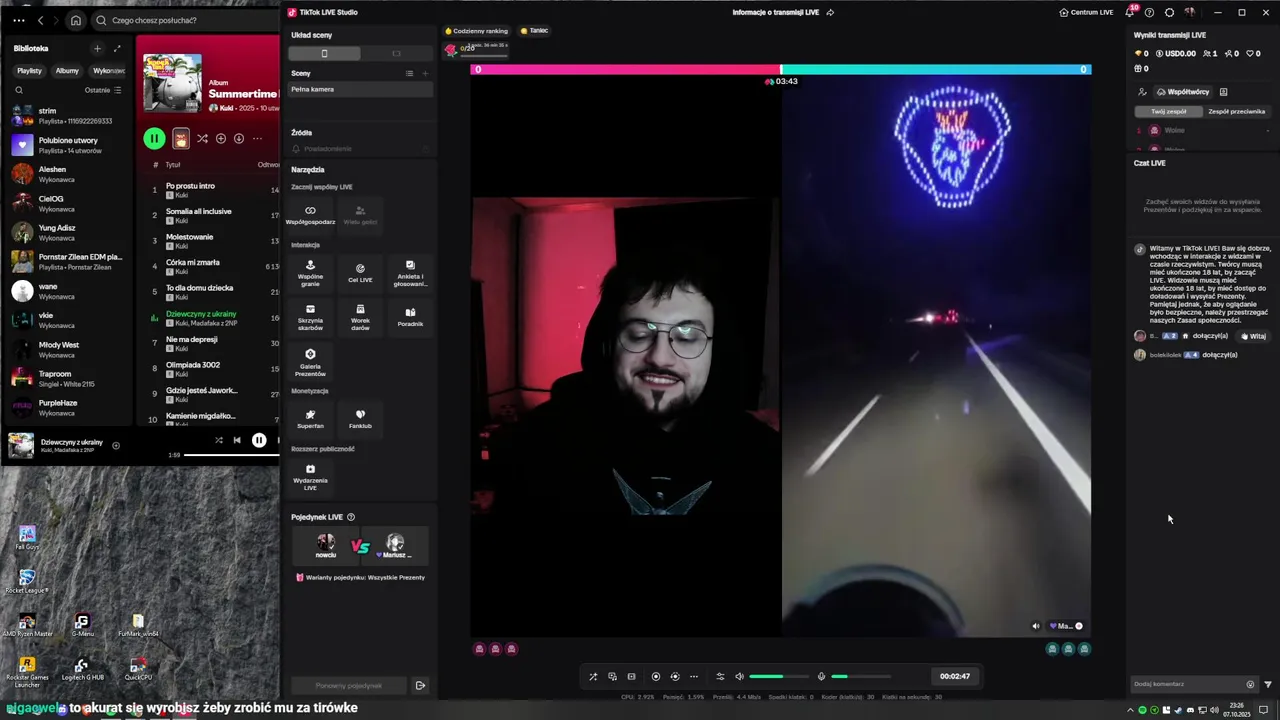
Task: Click the TikTok notifications bell icon
Action: click(1130, 12)
